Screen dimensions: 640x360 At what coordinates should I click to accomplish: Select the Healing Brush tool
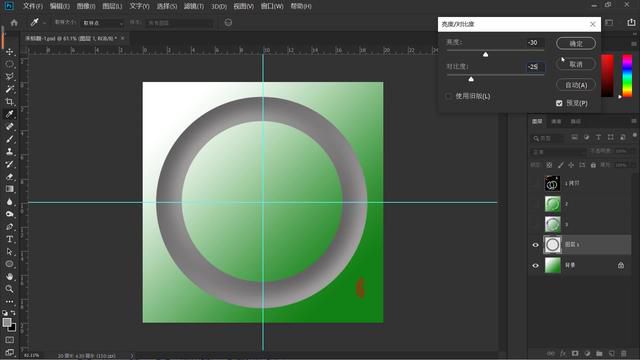point(9,127)
